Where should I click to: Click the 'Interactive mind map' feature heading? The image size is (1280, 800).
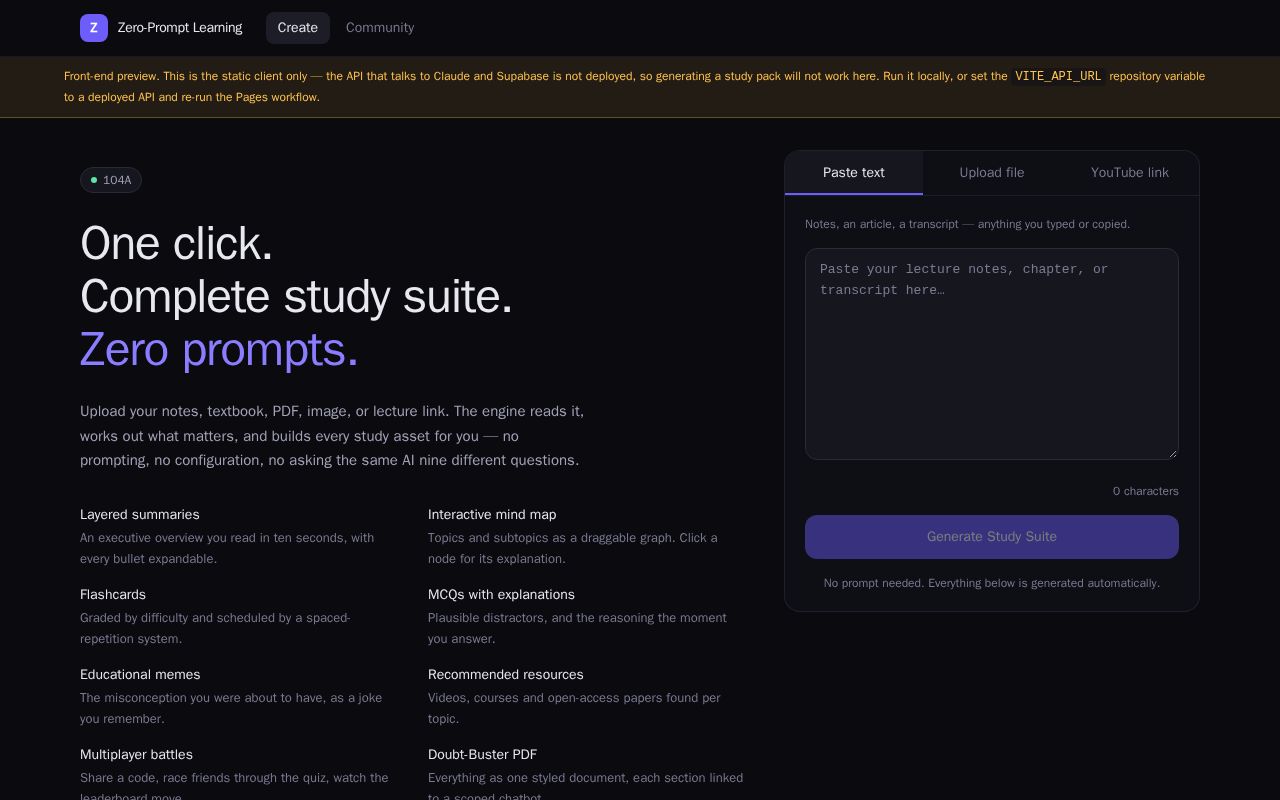(492, 515)
